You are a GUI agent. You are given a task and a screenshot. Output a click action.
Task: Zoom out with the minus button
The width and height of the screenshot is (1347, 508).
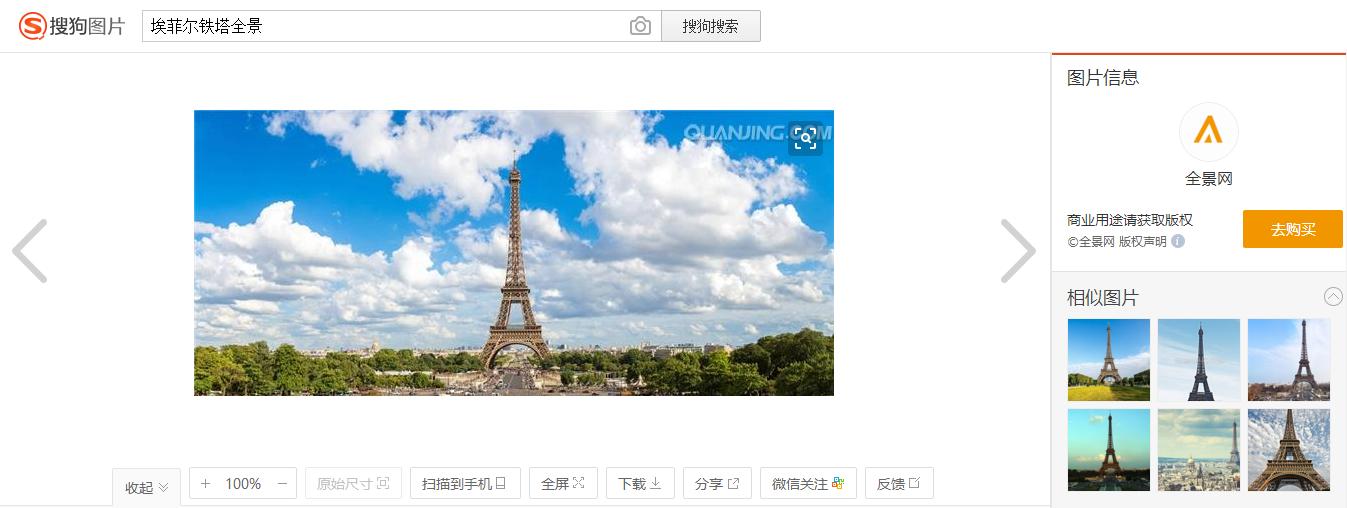(282, 484)
